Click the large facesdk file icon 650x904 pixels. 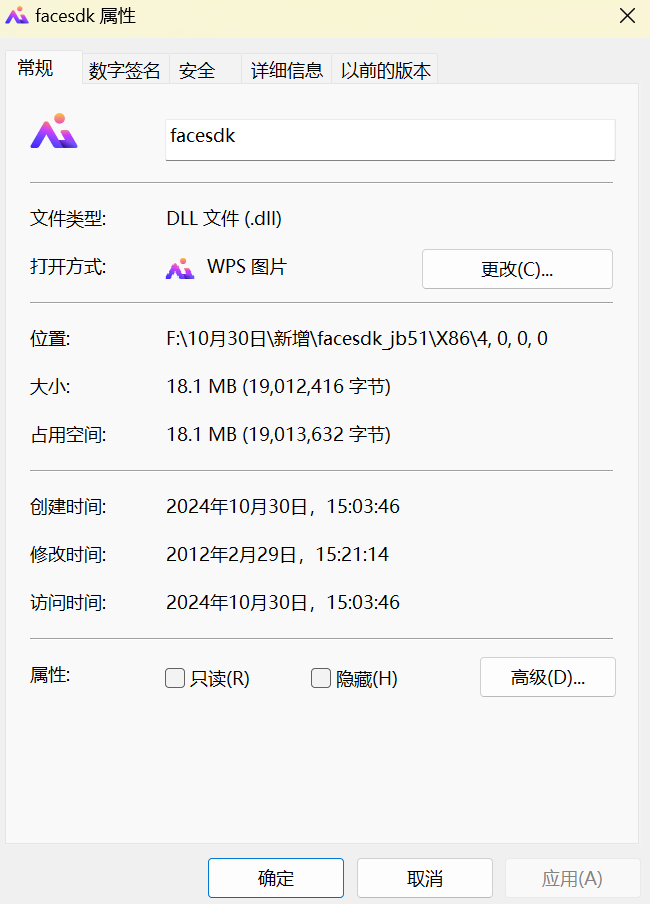pyautogui.click(x=54, y=132)
